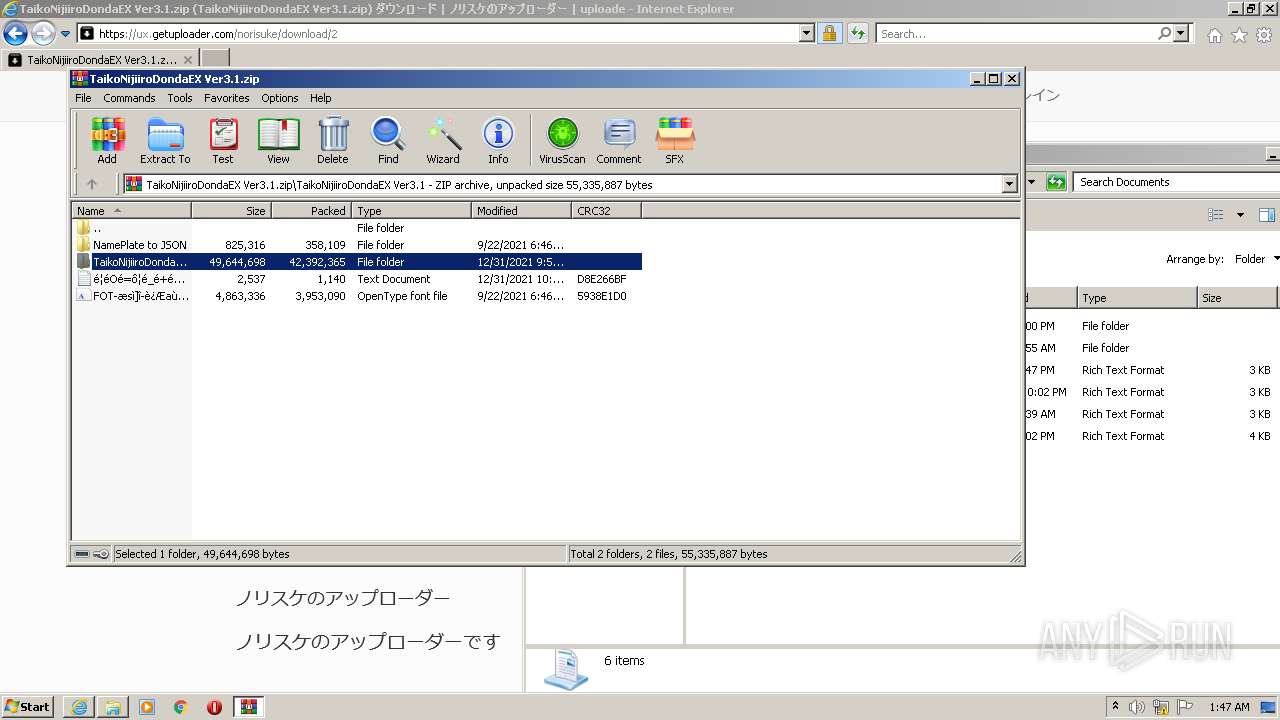
Task: Click the taskbar clock 1:47 AM
Action: [x=1229, y=707]
